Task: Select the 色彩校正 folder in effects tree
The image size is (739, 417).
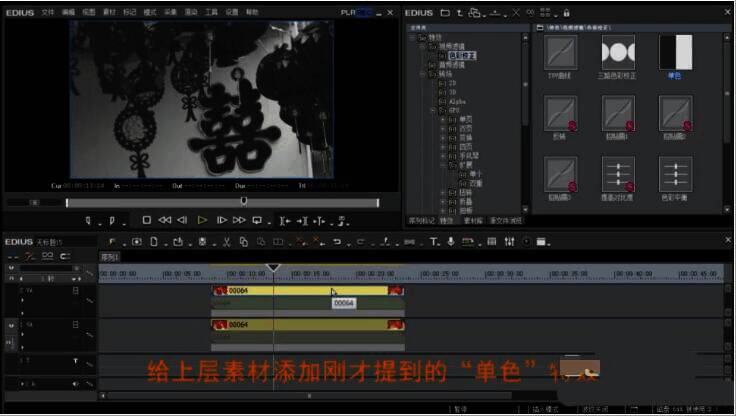Action: tap(462, 56)
